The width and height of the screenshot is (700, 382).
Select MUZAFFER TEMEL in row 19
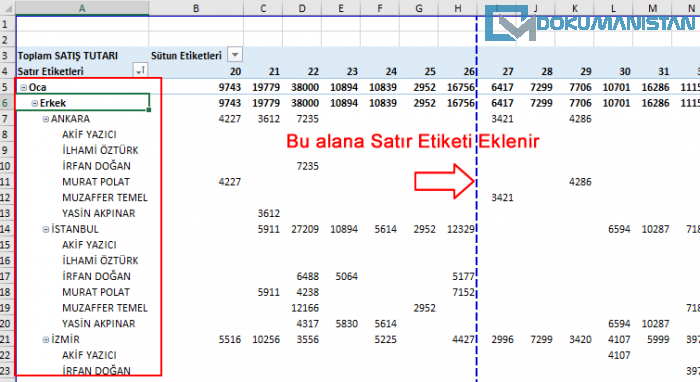(105, 308)
